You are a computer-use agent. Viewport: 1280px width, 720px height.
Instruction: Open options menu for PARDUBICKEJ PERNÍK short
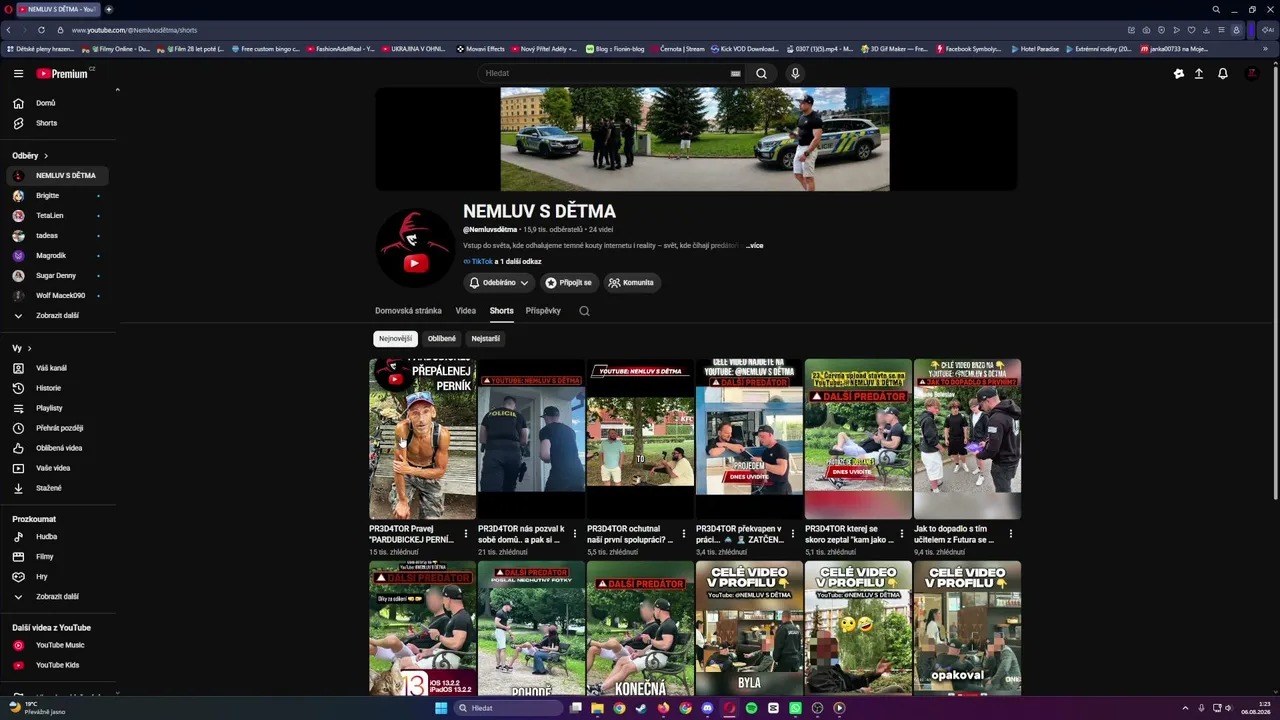click(x=466, y=534)
